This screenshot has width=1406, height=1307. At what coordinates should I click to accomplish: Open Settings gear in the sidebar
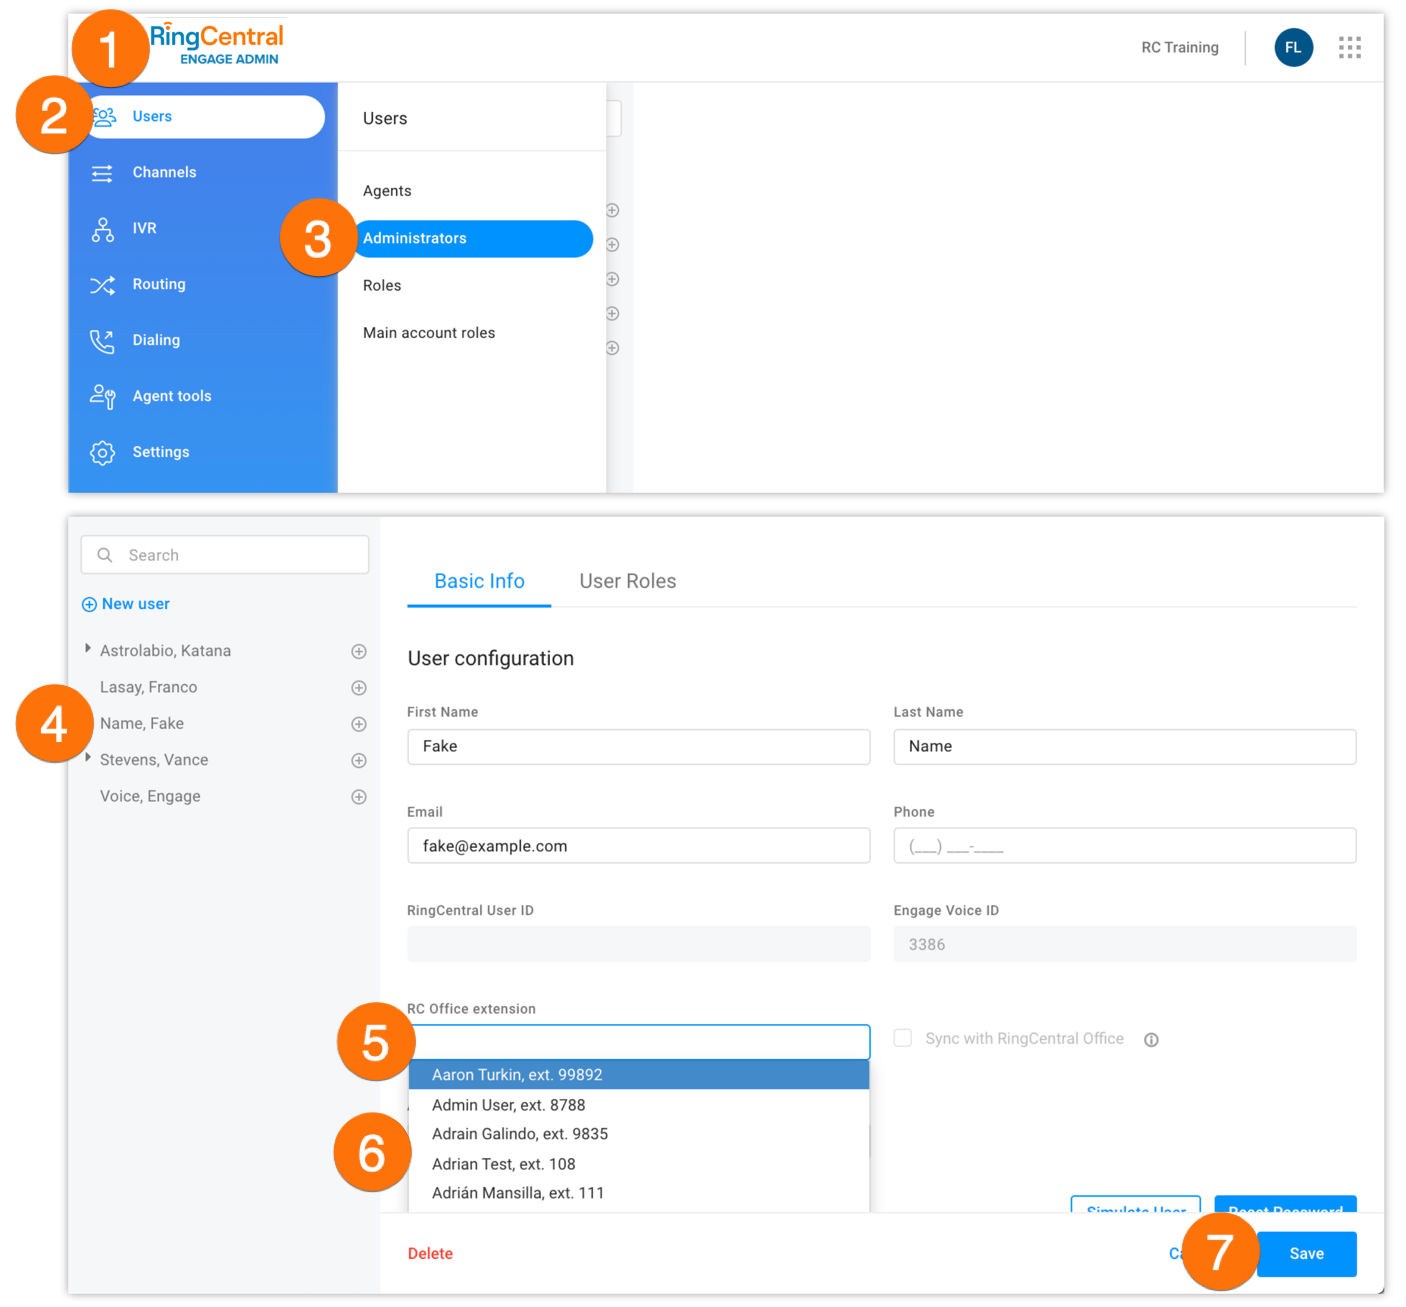(x=103, y=453)
